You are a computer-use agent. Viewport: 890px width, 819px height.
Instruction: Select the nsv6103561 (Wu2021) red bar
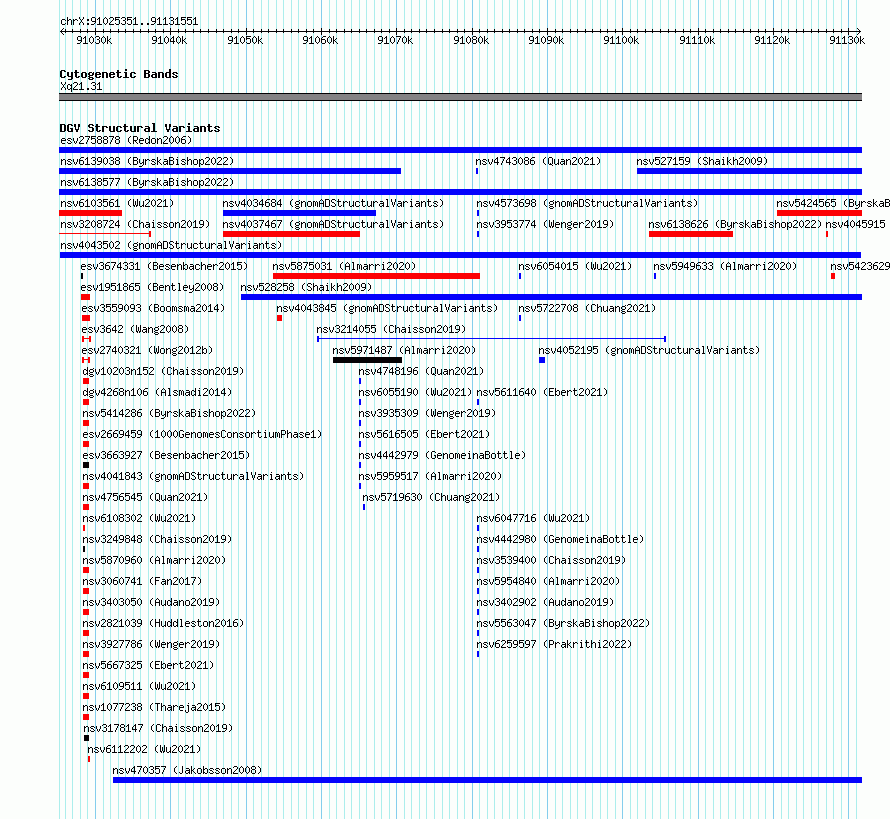90,213
